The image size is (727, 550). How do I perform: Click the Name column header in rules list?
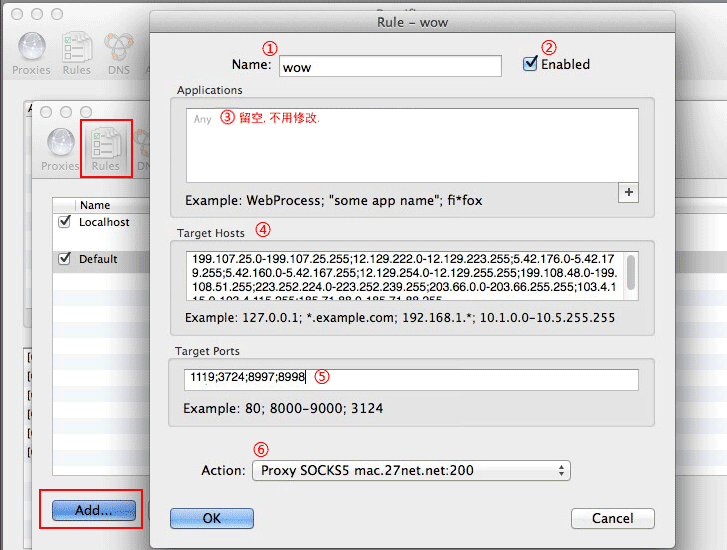(x=95, y=205)
